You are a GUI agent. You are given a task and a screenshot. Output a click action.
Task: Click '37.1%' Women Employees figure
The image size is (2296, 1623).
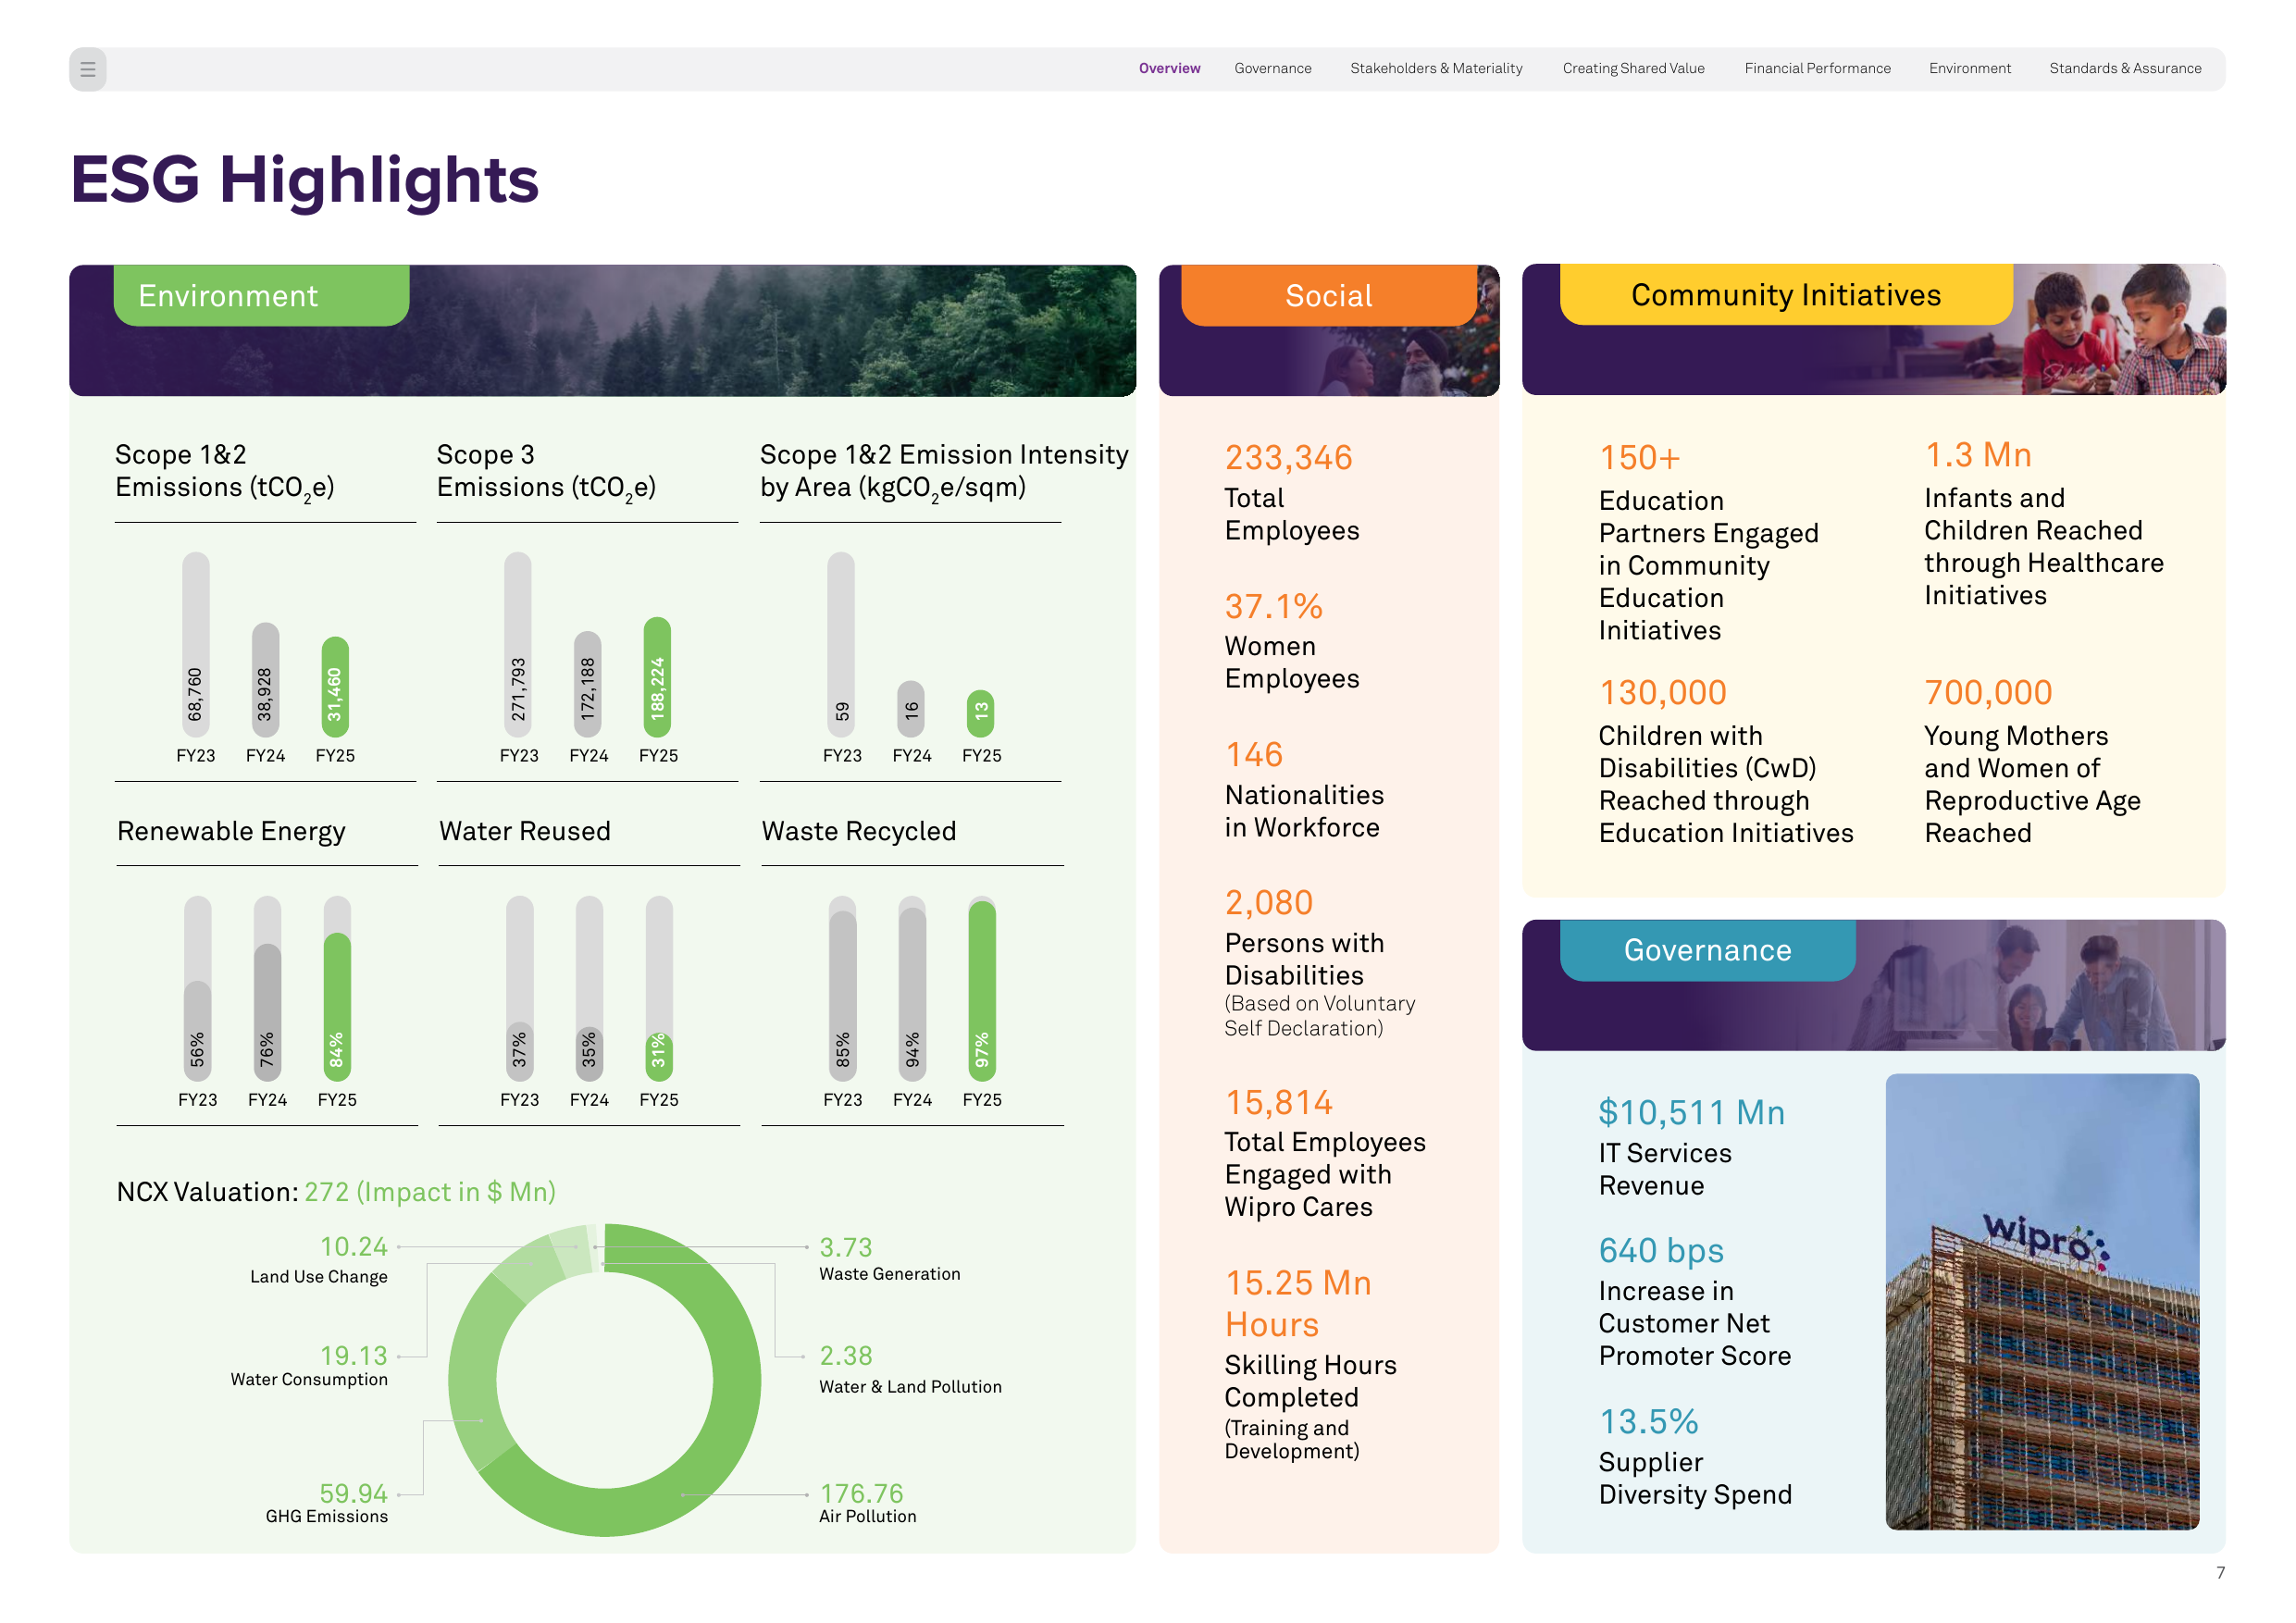click(x=1273, y=606)
